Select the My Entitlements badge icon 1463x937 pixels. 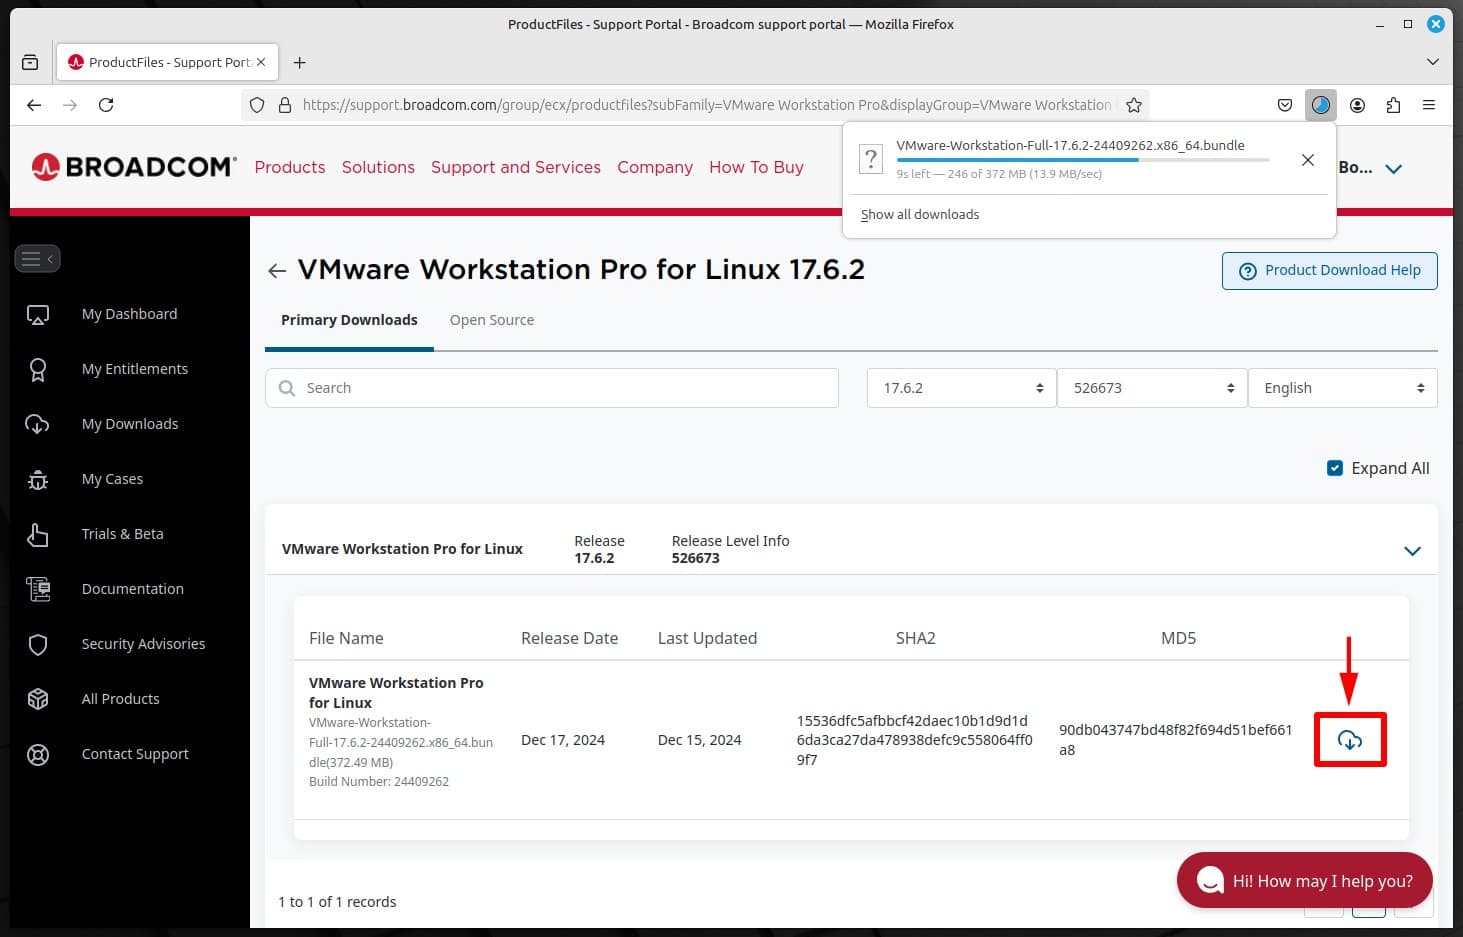click(x=37, y=368)
